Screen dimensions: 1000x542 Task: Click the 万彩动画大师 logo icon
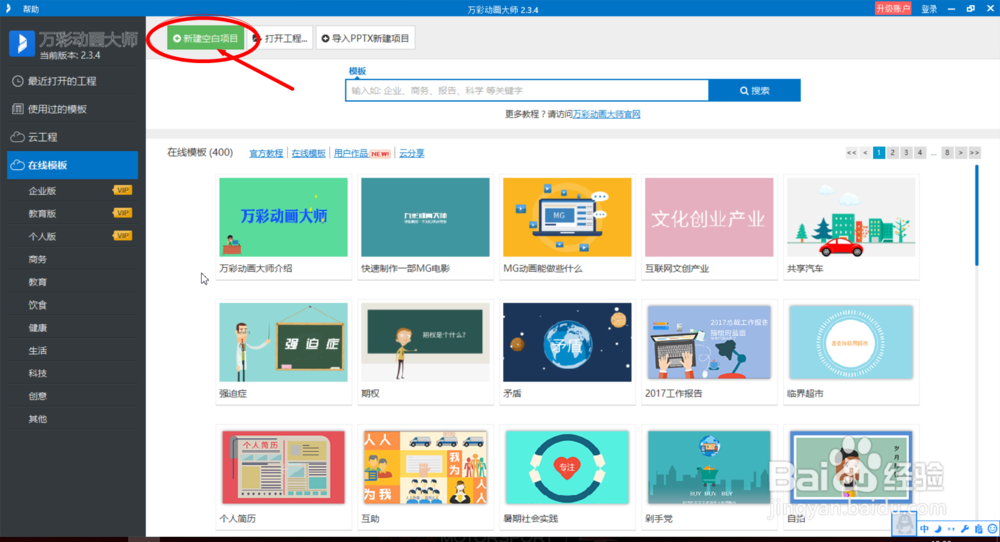coord(22,43)
